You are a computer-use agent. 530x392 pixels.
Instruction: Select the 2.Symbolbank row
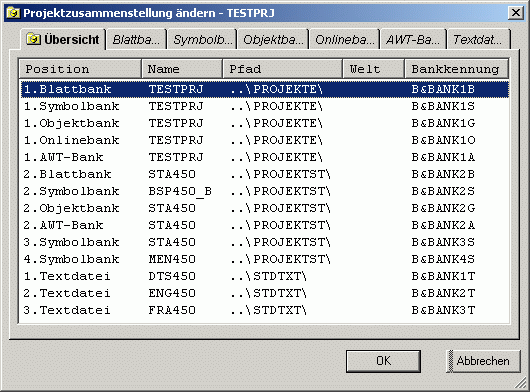tap(265, 191)
